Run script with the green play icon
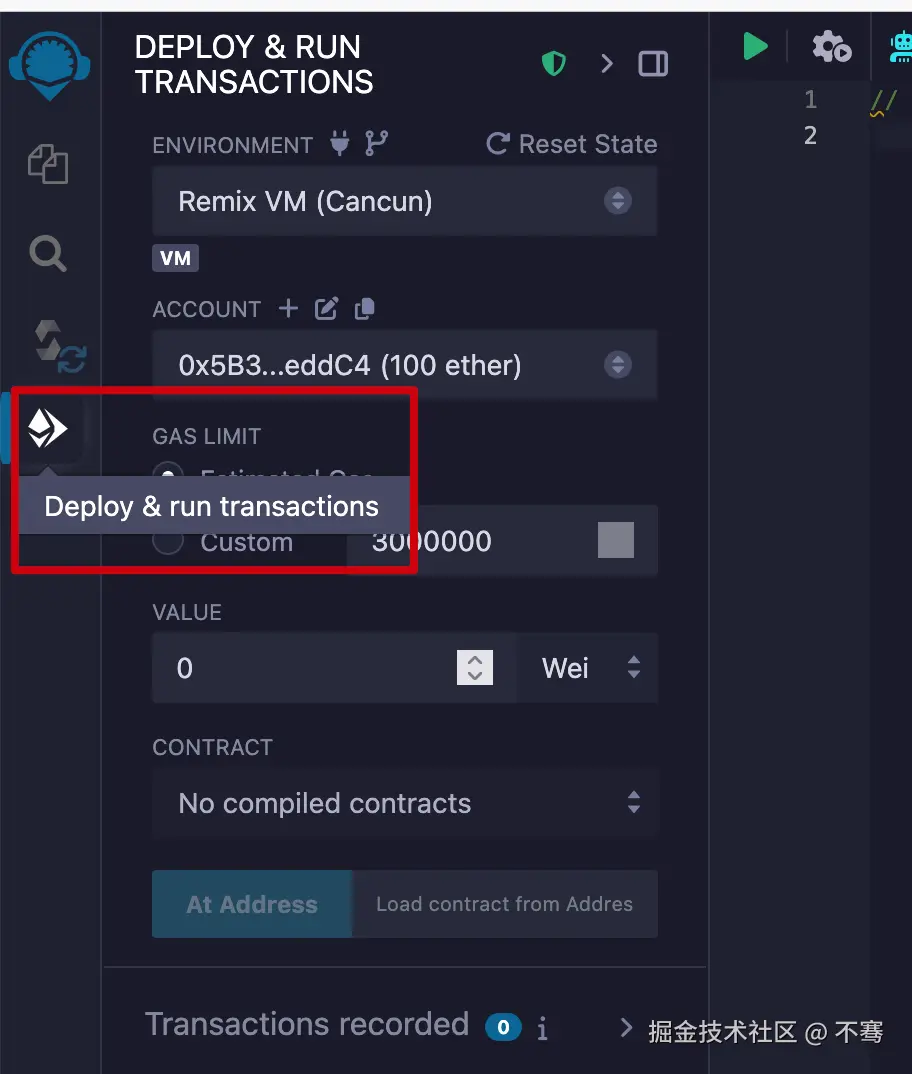The height and width of the screenshot is (1074, 912). click(755, 47)
